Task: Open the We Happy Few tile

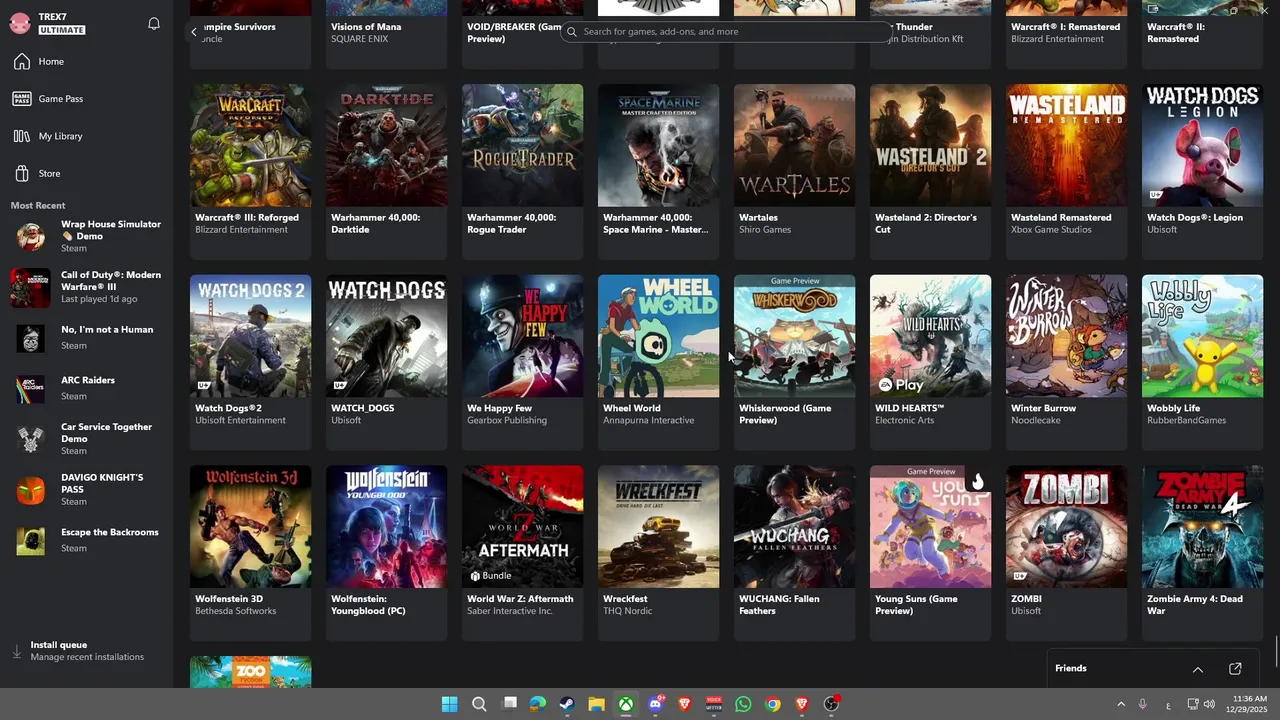Action: 522,363
